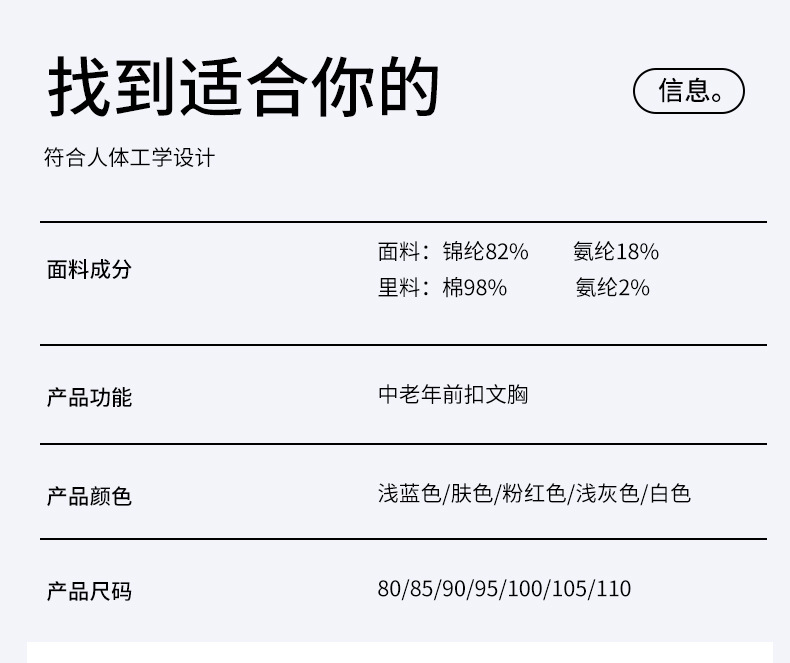Image resolution: width=790 pixels, height=663 pixels.
Task: Choose the 粉红色 color option text
Action: tap(534, 494)
